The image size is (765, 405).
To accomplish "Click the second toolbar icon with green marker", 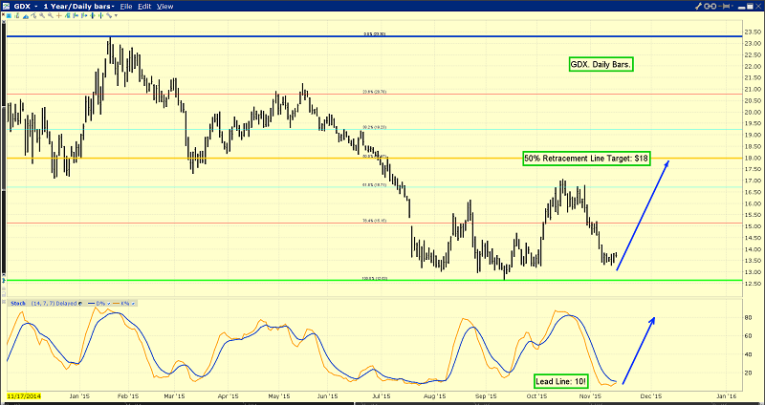I will (17, 16).
